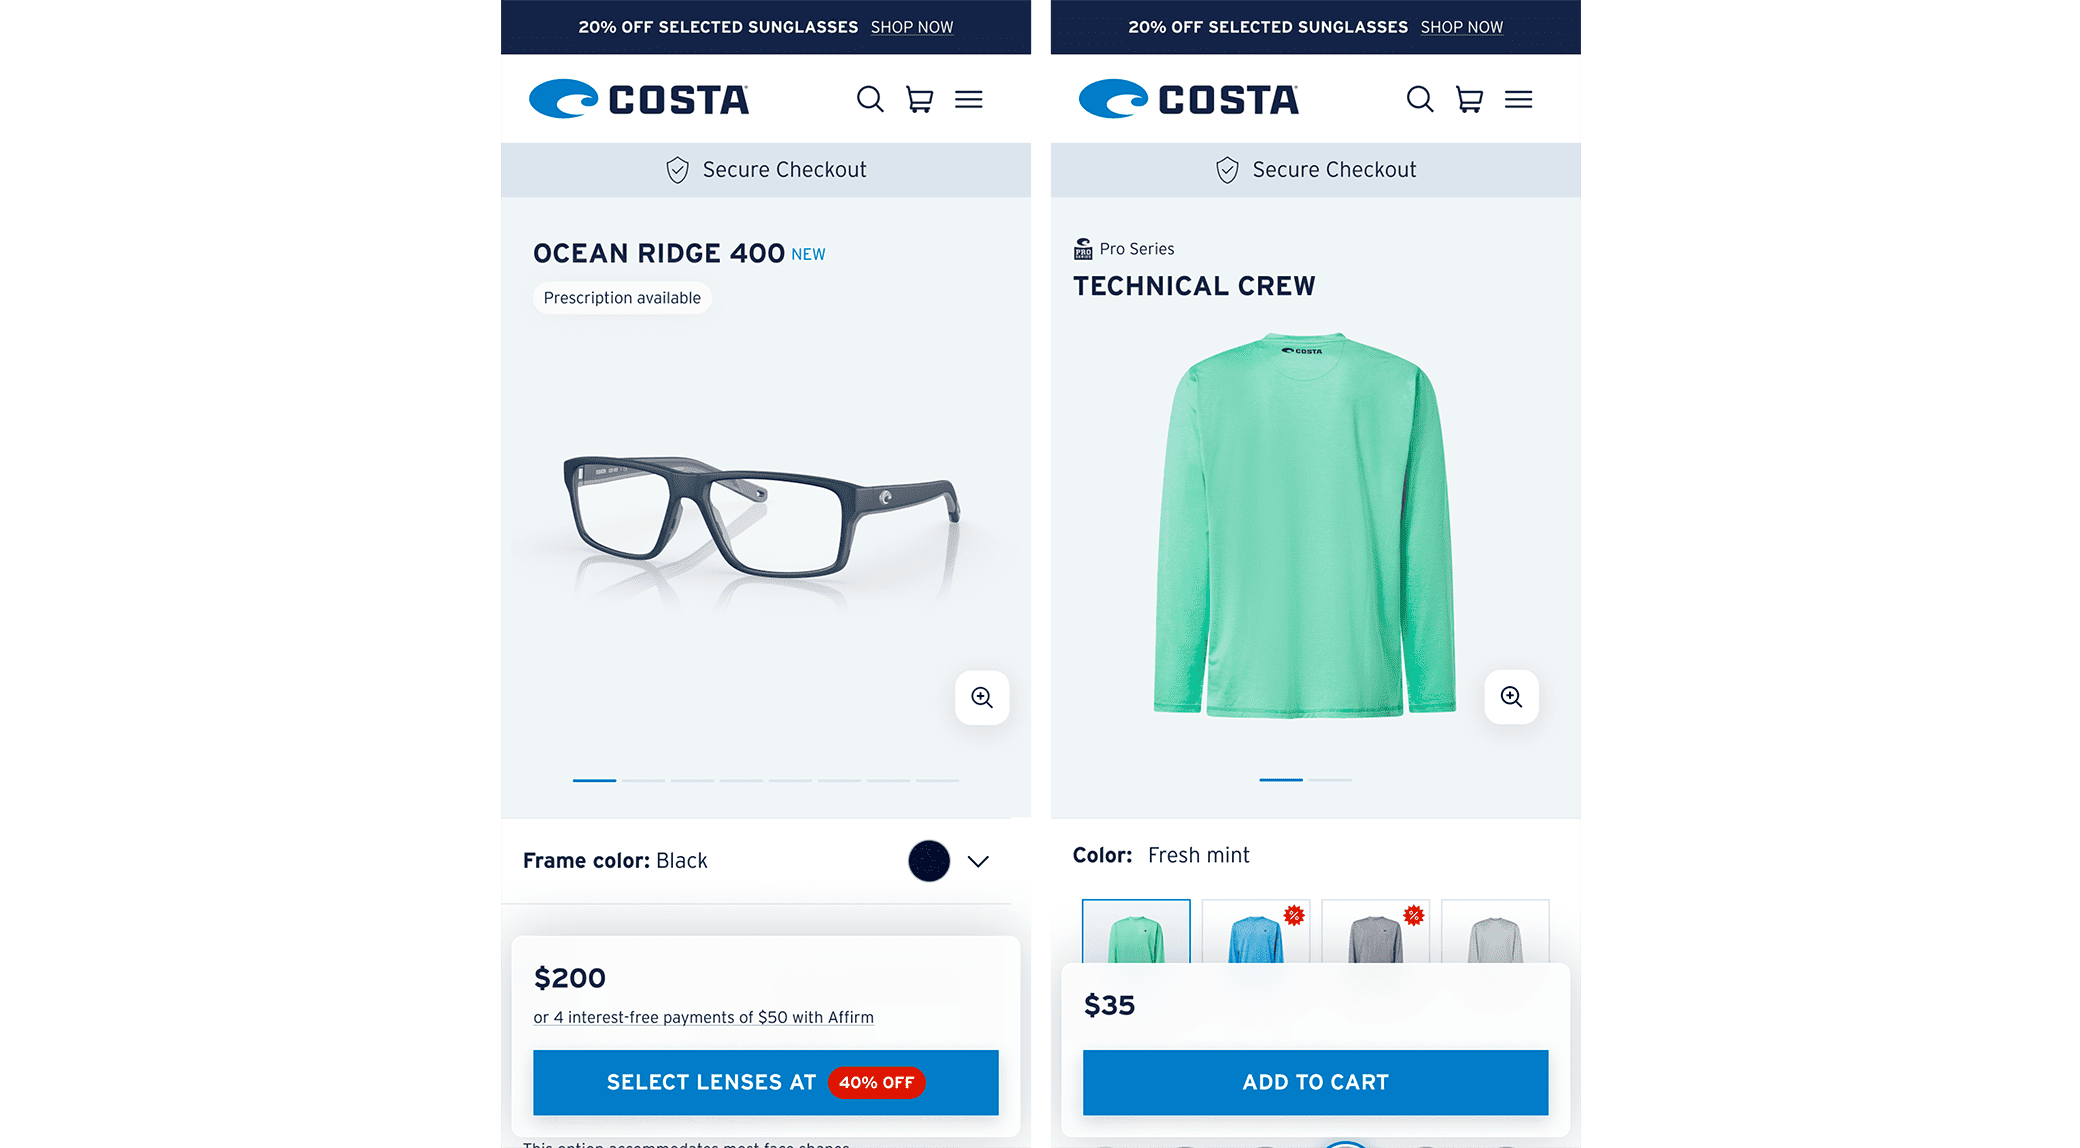
Task: Choose the Fresh mint shirt thumbnail
Action: click(1136, 932)
